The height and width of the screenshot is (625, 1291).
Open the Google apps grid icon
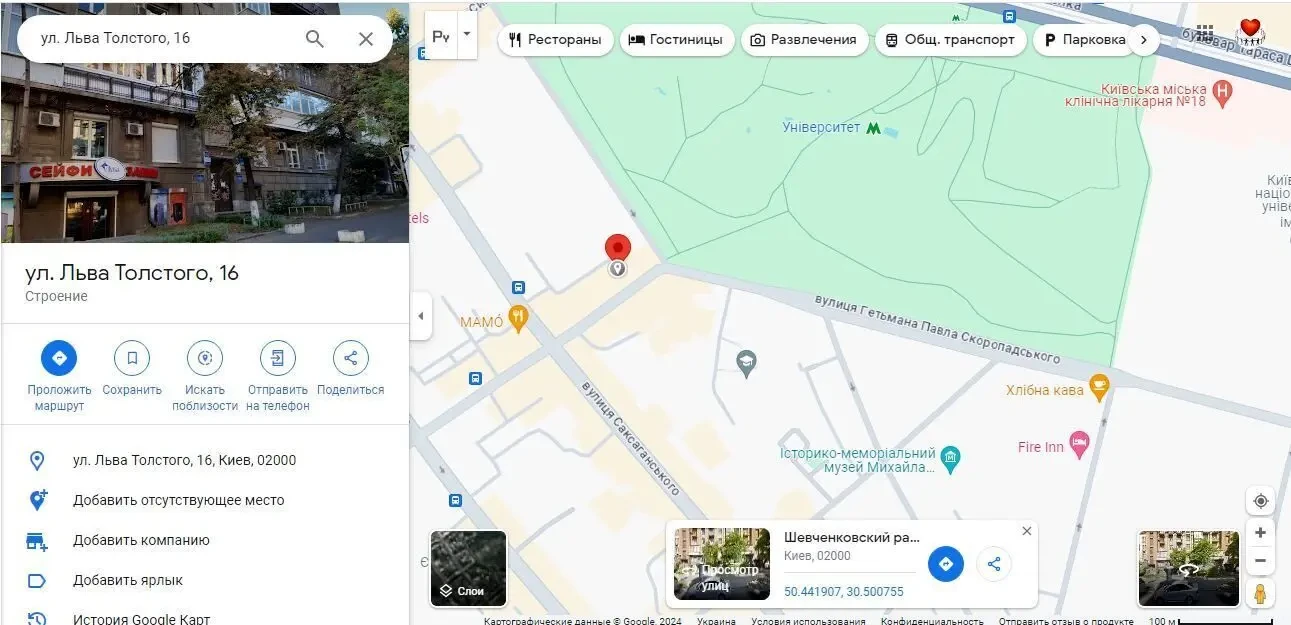click(x=1205, y=33)
